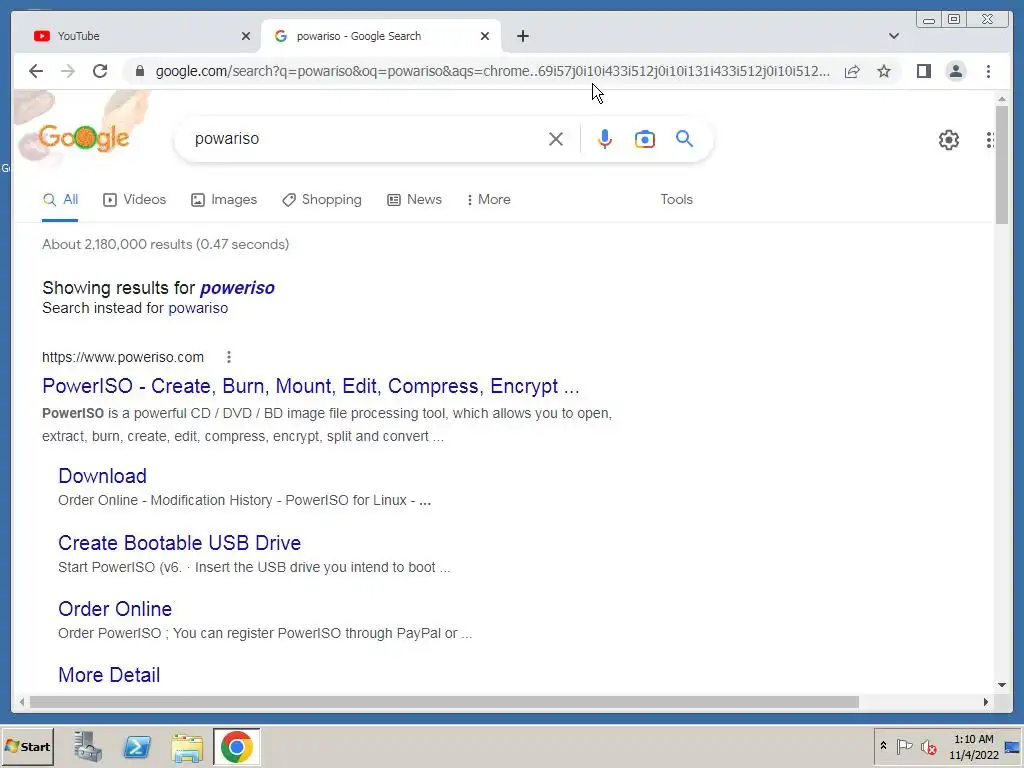Open Google quick settings gear
This screenshot has width=1024, height=768.
pos(948,140)
